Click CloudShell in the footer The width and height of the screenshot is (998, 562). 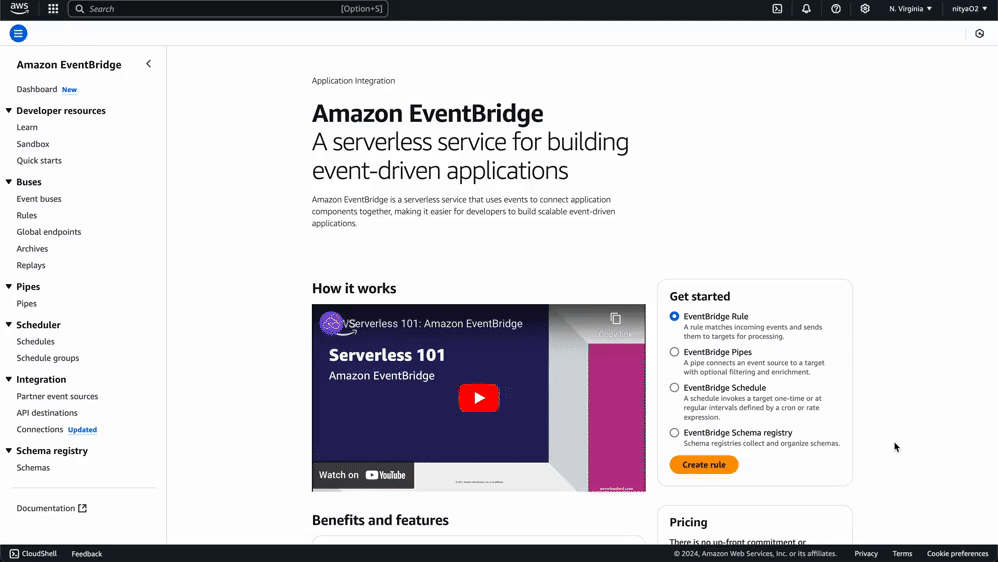pyautogui.click(x=33, y=554)
